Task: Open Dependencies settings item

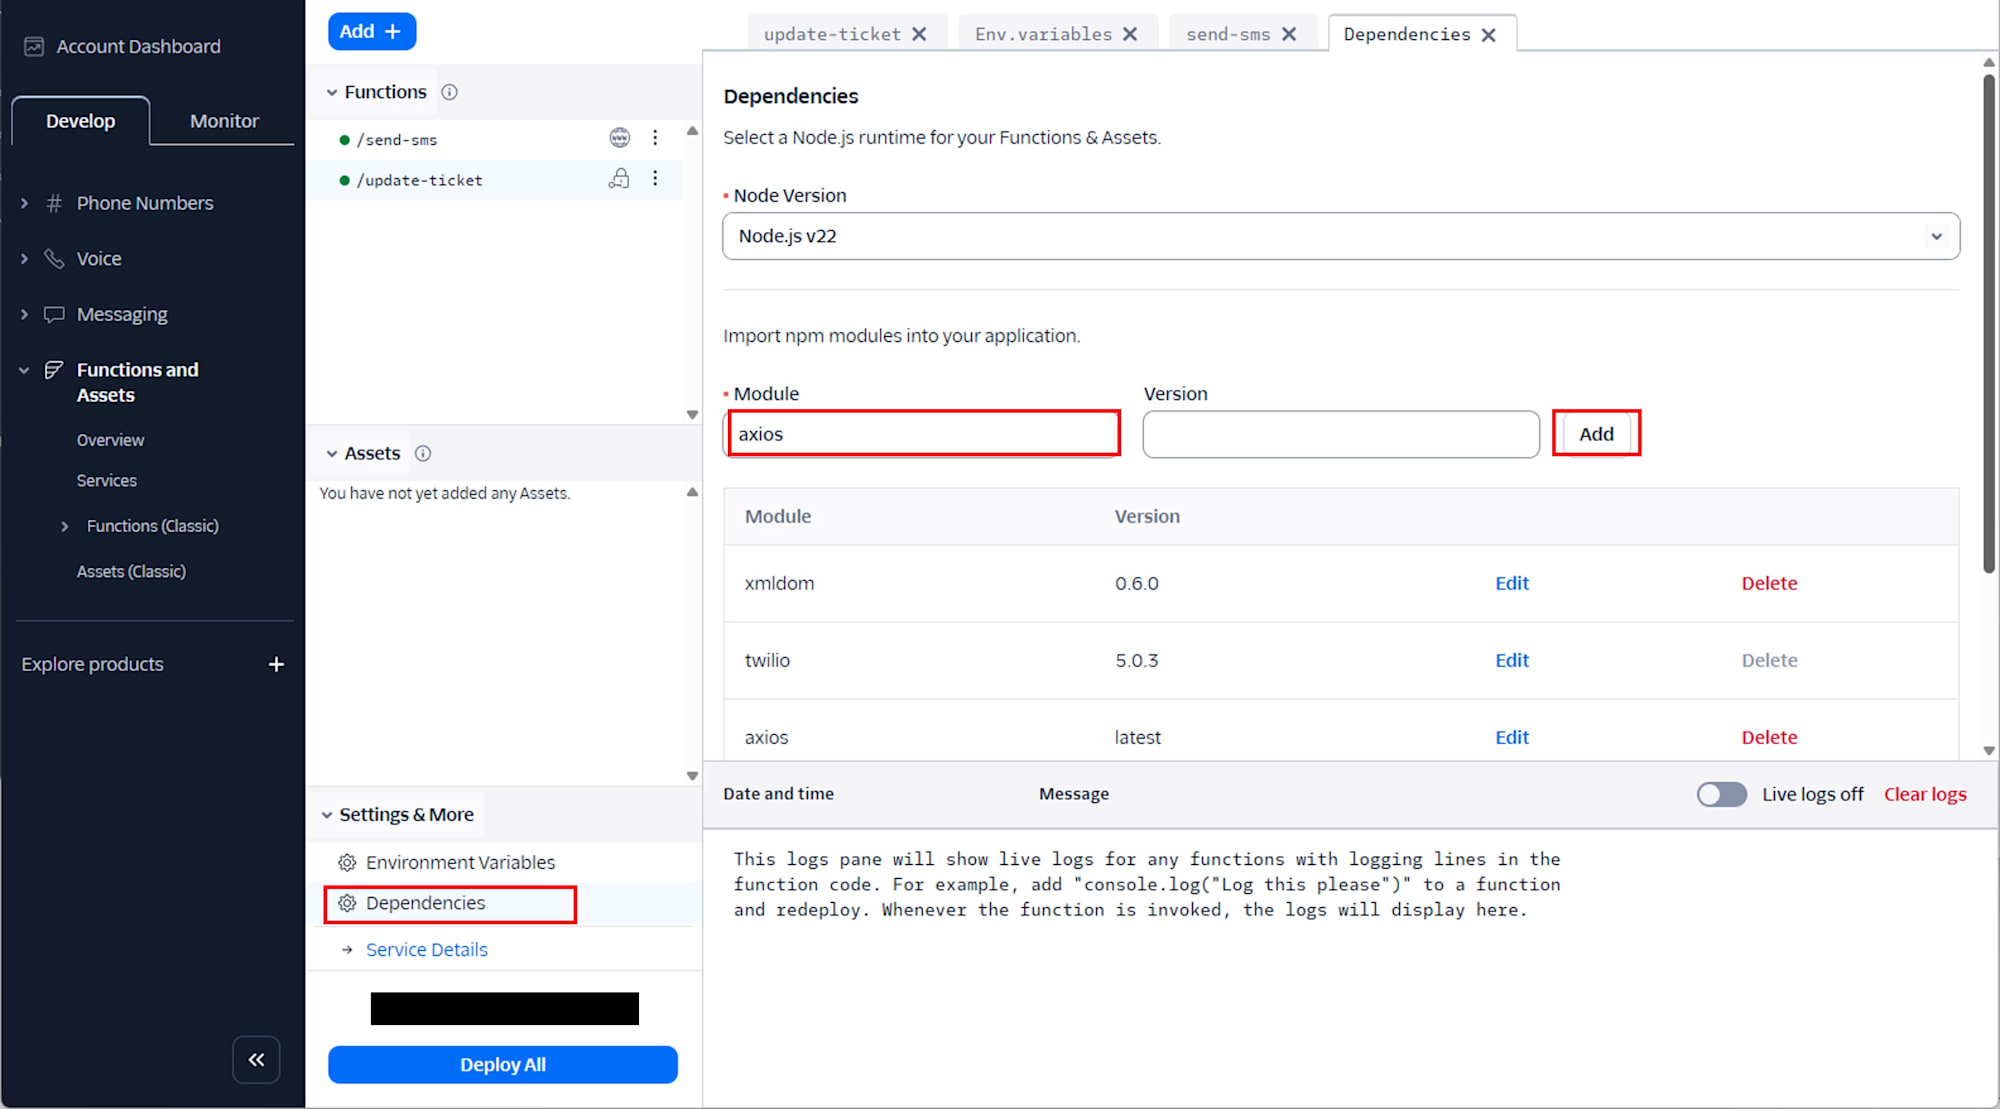Action: [x=425, y=903]
